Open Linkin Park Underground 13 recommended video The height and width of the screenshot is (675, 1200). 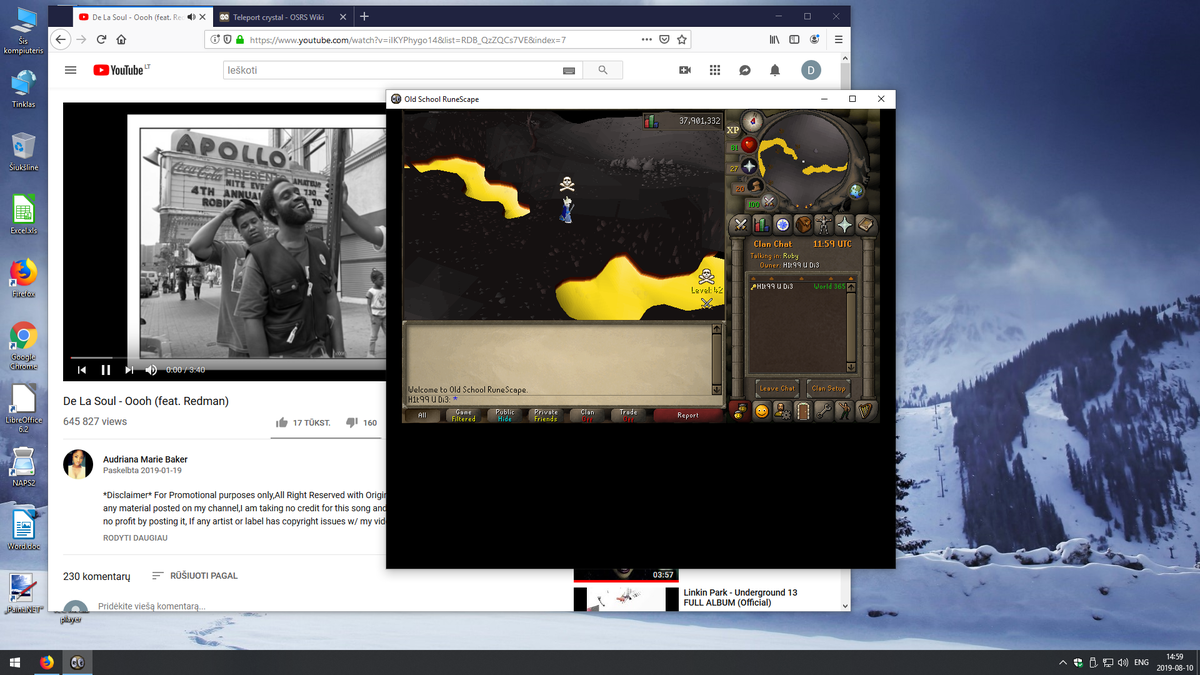click(740, 598)
